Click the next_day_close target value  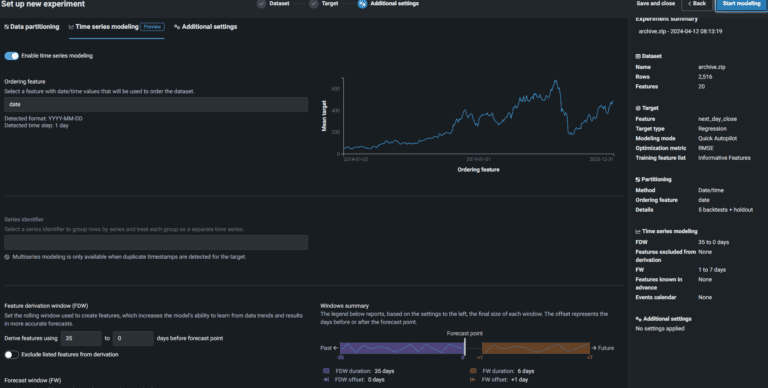pyautogui.click(x=717, y=119)
